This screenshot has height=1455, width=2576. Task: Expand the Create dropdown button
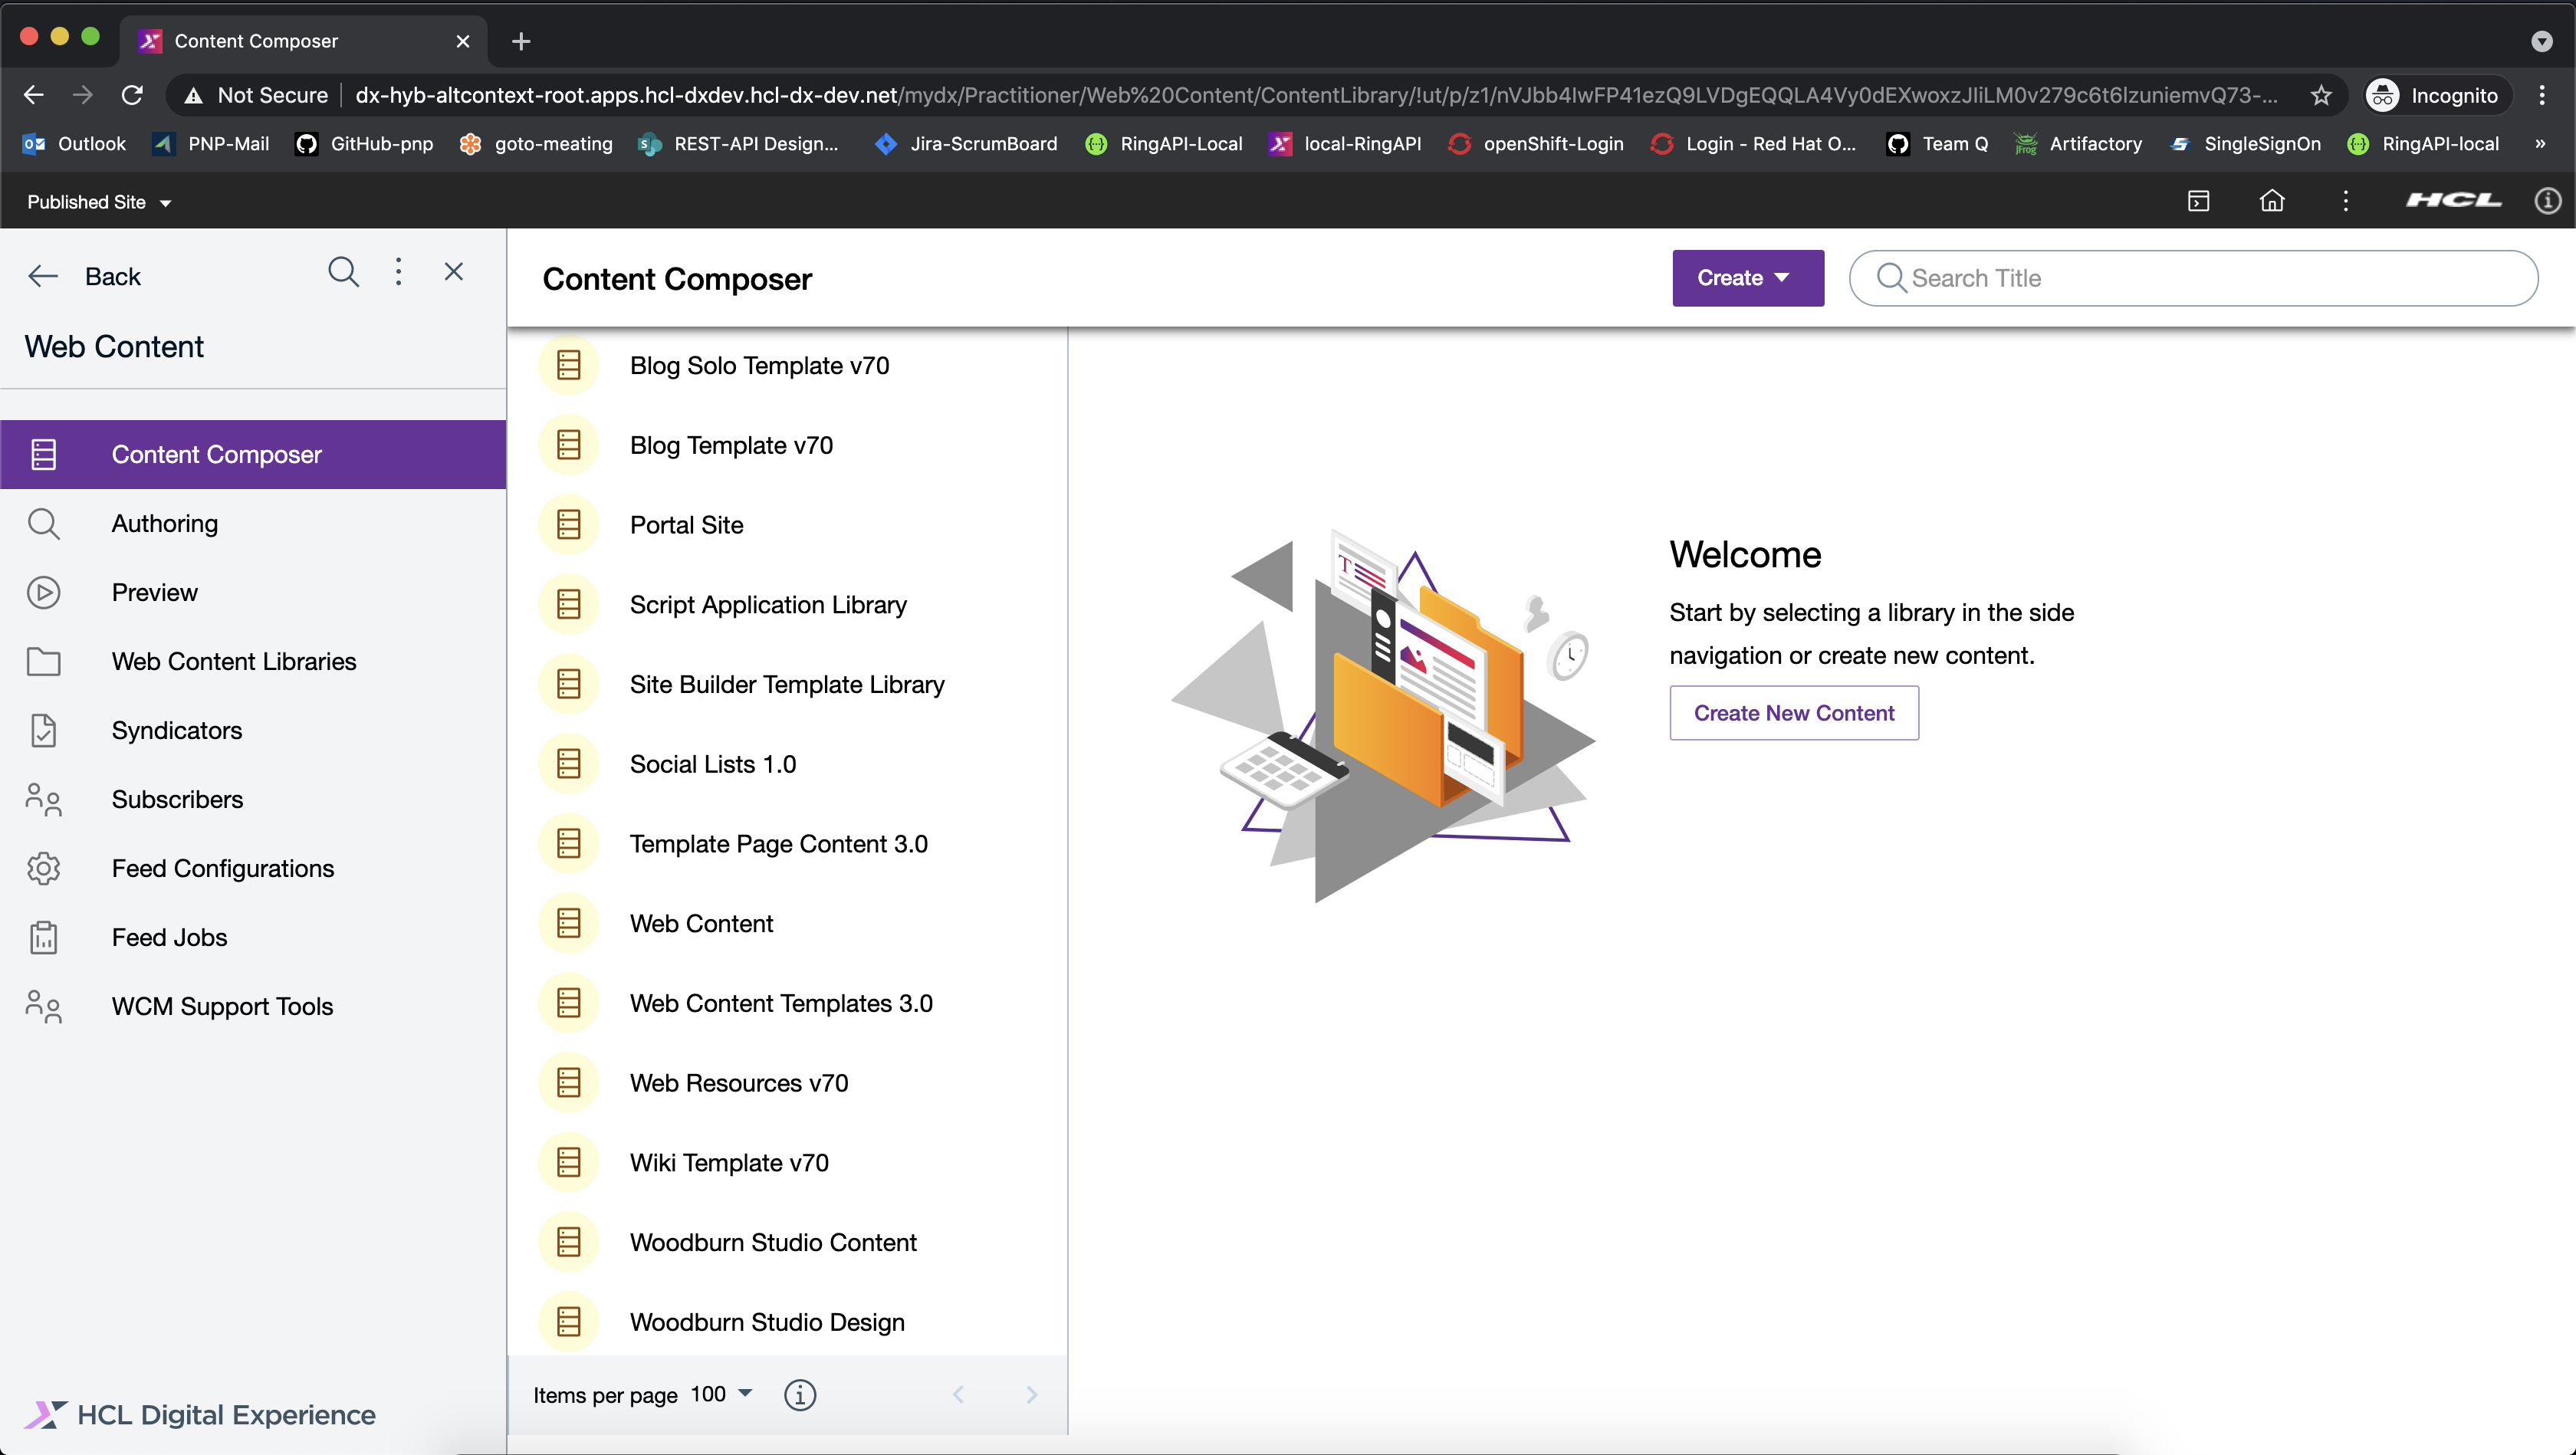pyautogui.click(x=1748, y=278)
